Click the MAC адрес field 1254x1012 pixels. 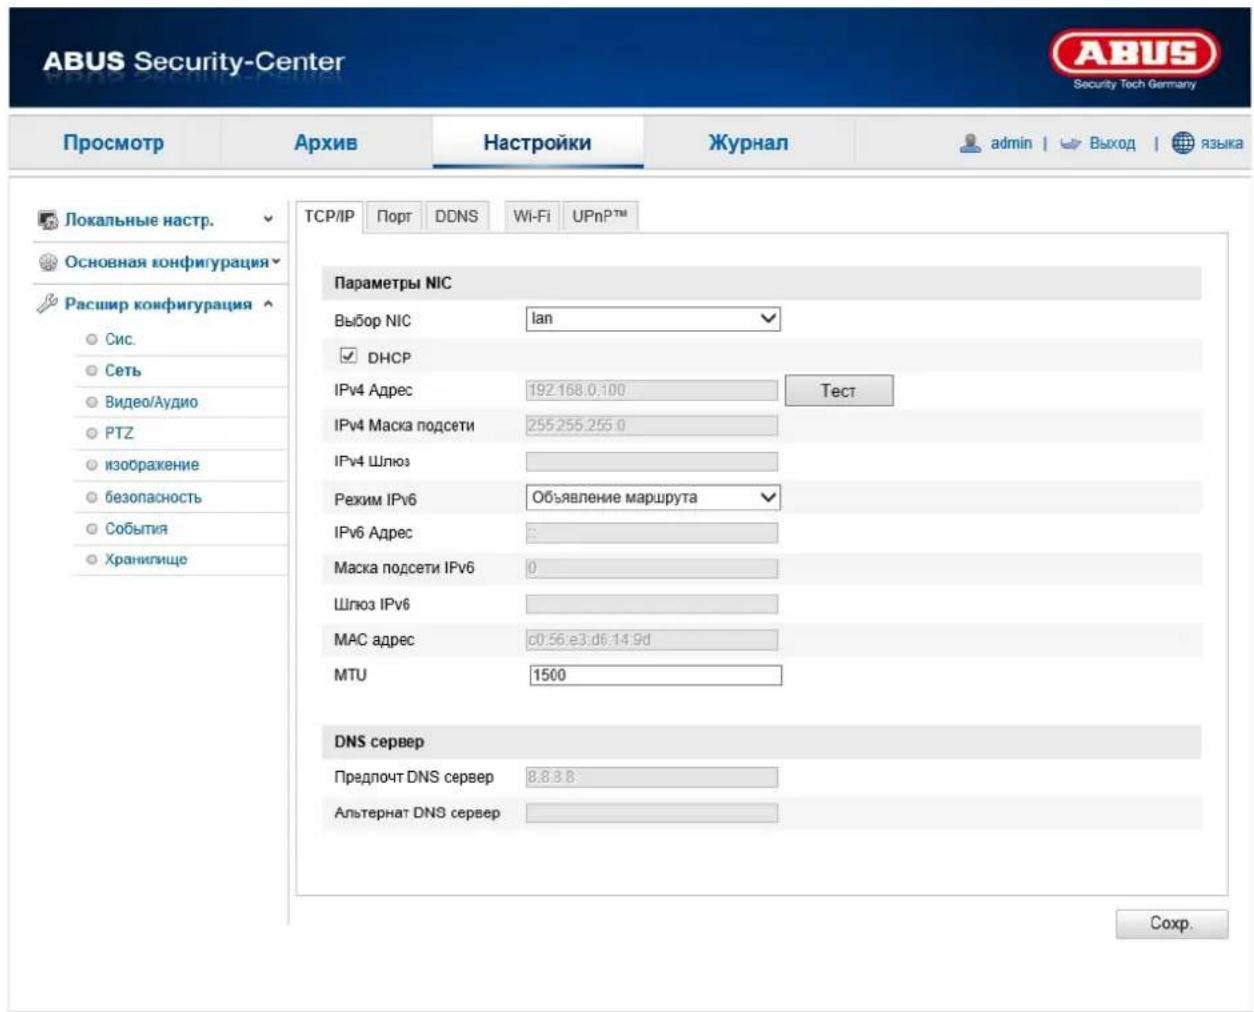point(652,640)
